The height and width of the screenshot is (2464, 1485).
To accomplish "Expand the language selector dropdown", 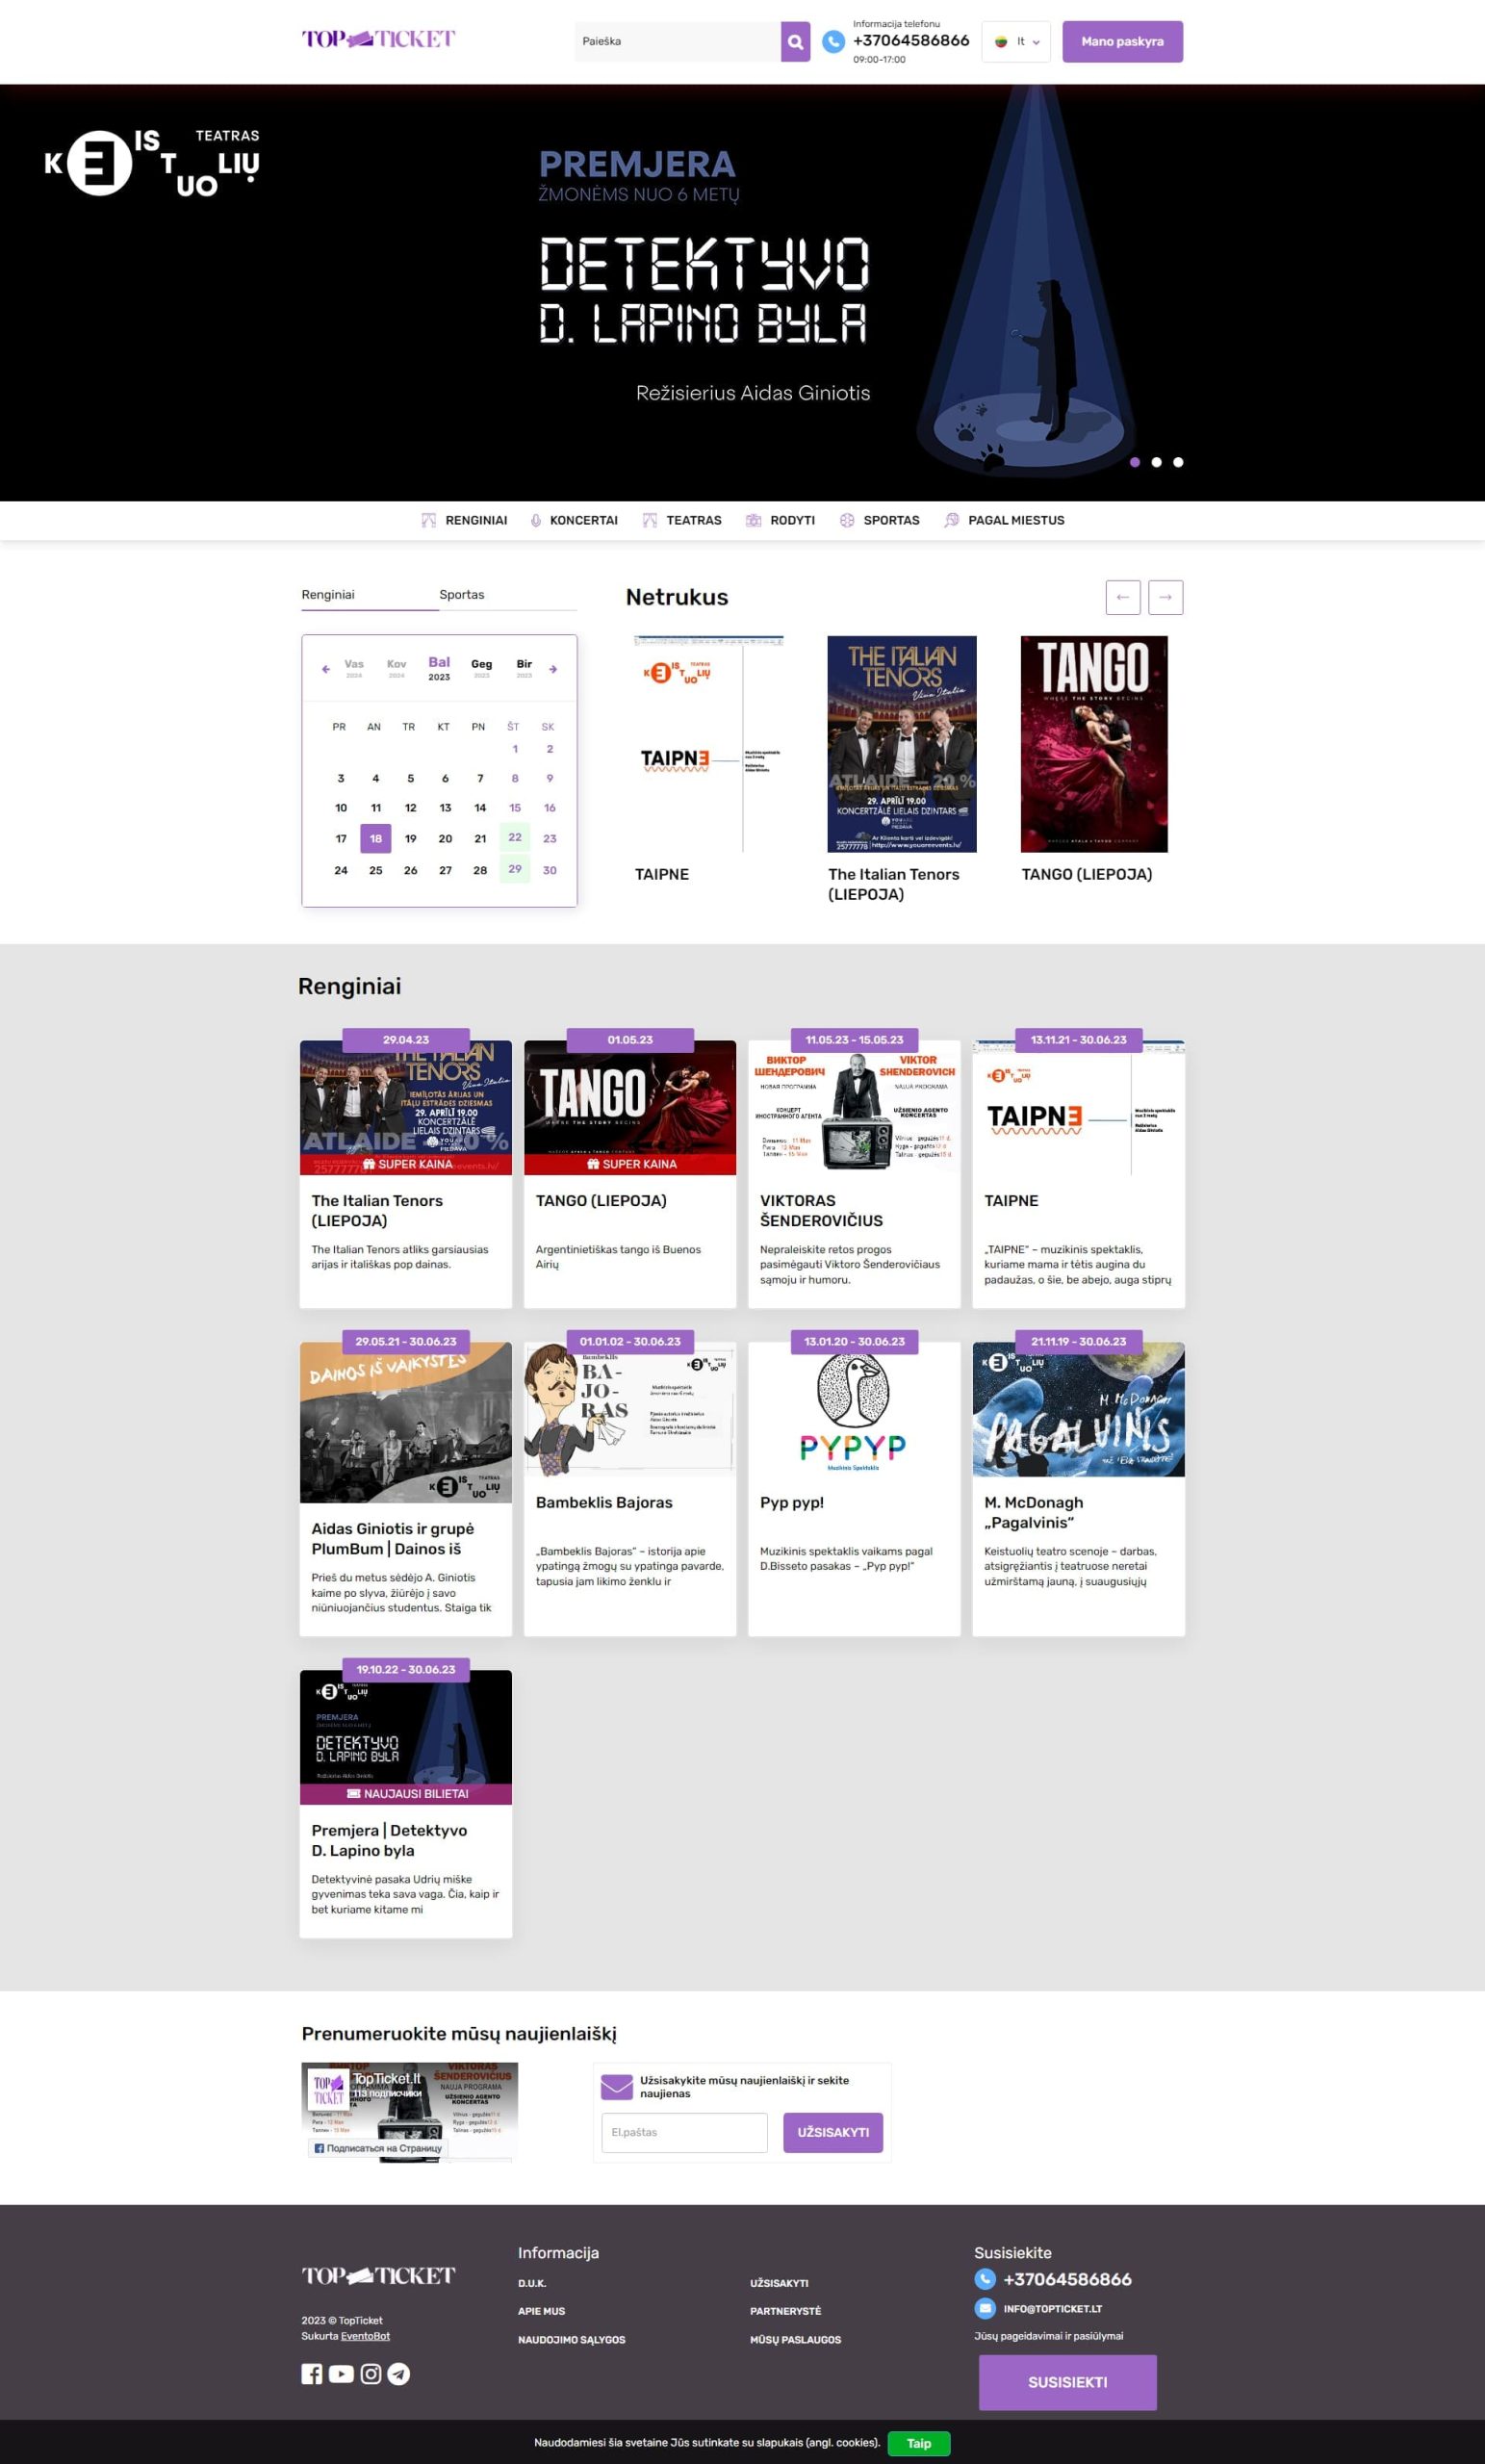I will 1016,42.
